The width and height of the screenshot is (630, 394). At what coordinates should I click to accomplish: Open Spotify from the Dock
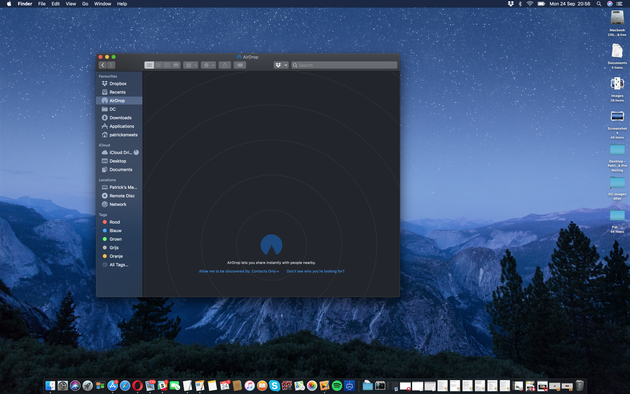tap(337, 386)
